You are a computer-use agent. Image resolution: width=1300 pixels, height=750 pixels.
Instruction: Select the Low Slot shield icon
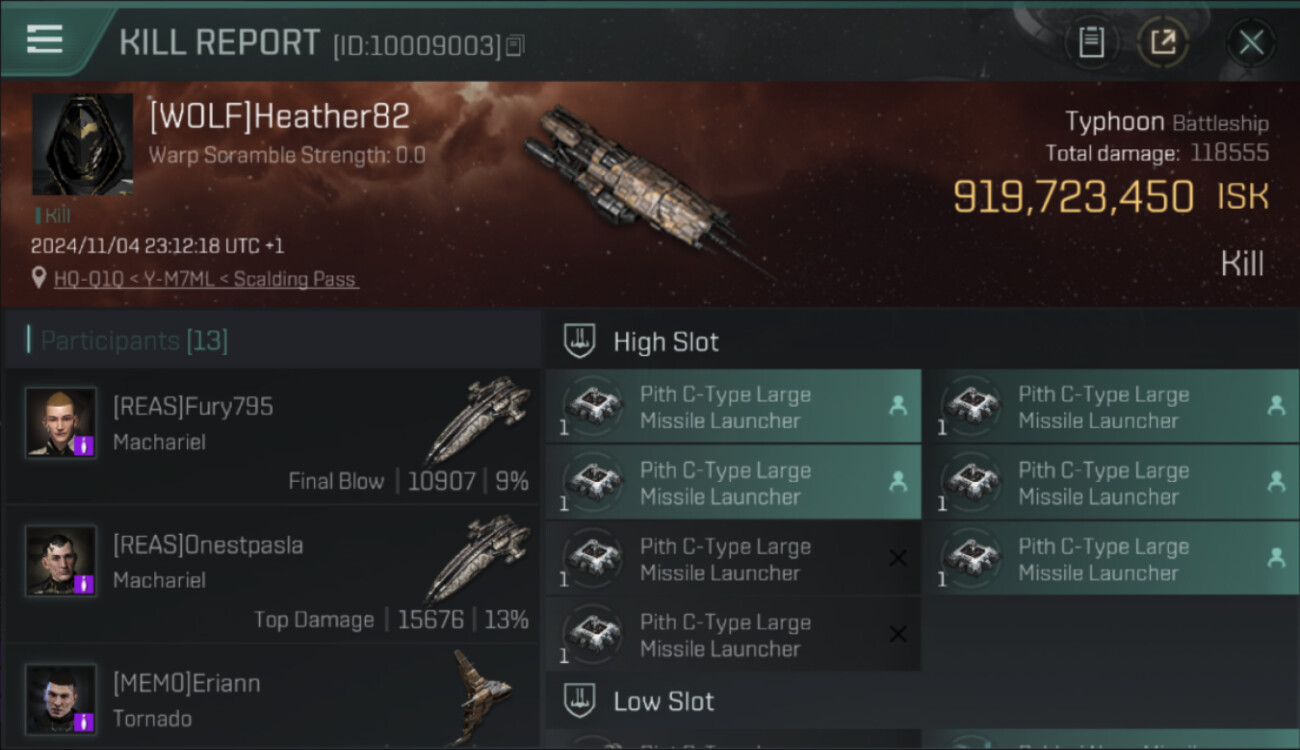[580, 701]
